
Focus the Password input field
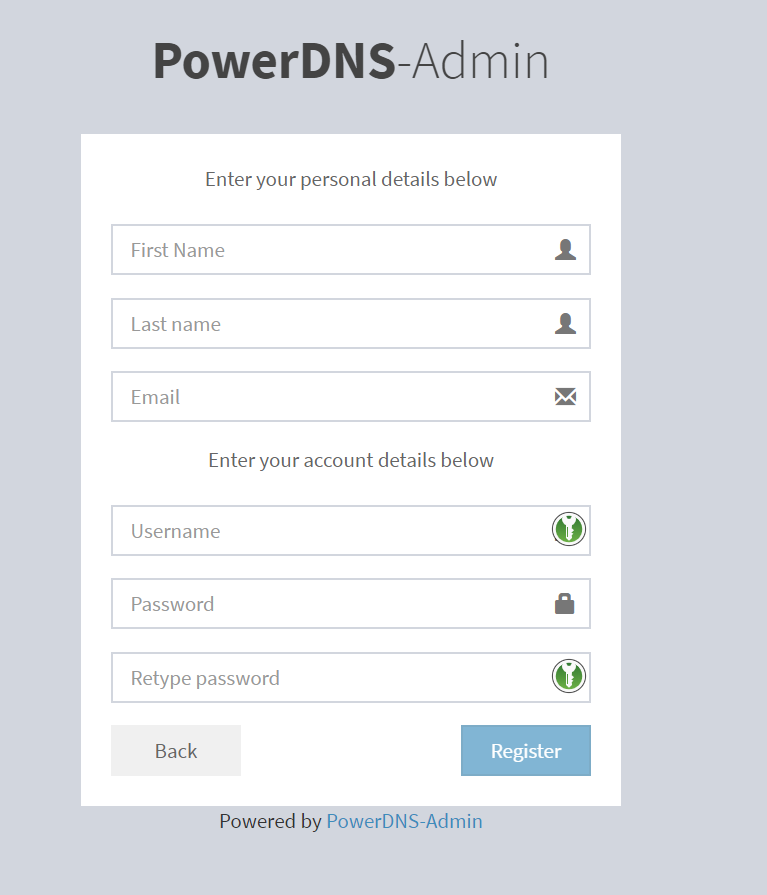click(350, 603)
